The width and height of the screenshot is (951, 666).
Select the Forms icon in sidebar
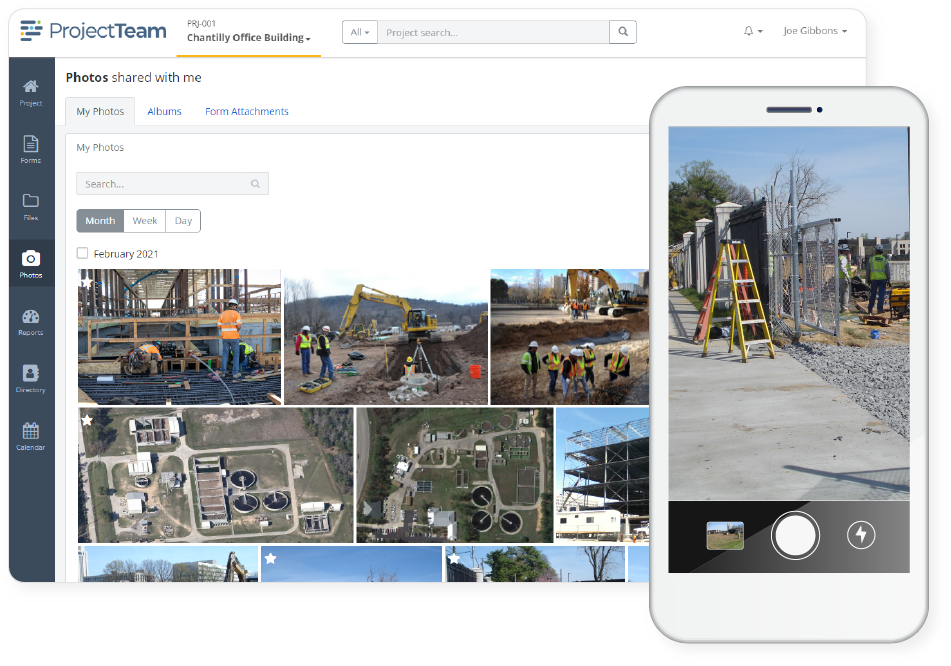click(31, 148)
